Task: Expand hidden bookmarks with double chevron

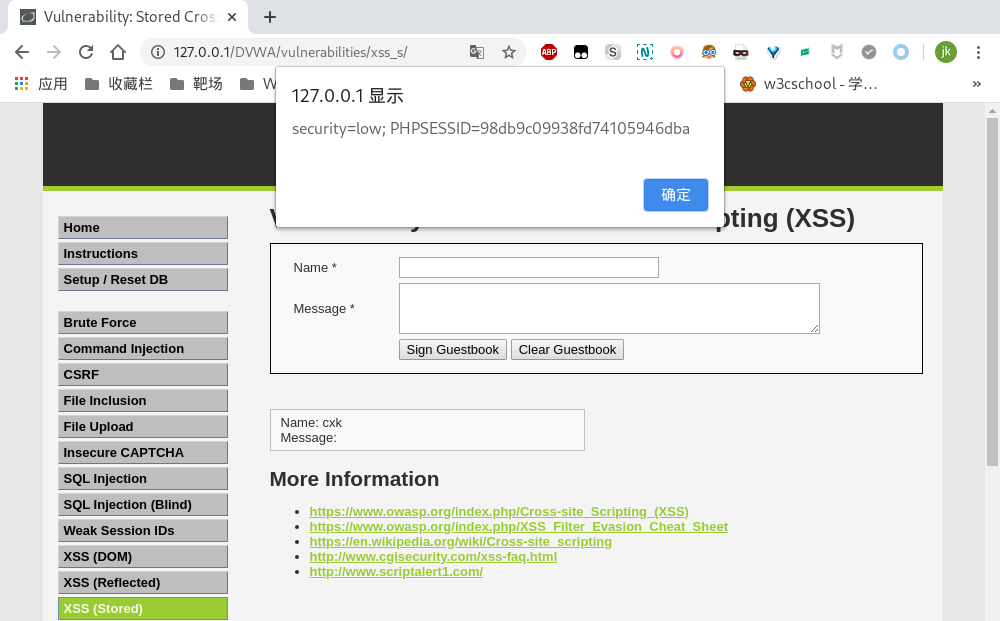Action: pos(976,84)
